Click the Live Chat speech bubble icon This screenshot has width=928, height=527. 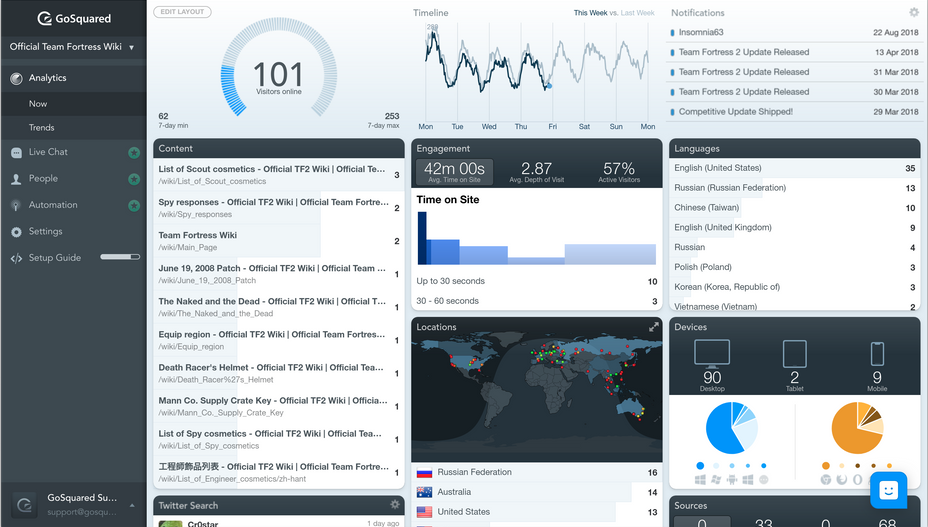click(17, 153)
